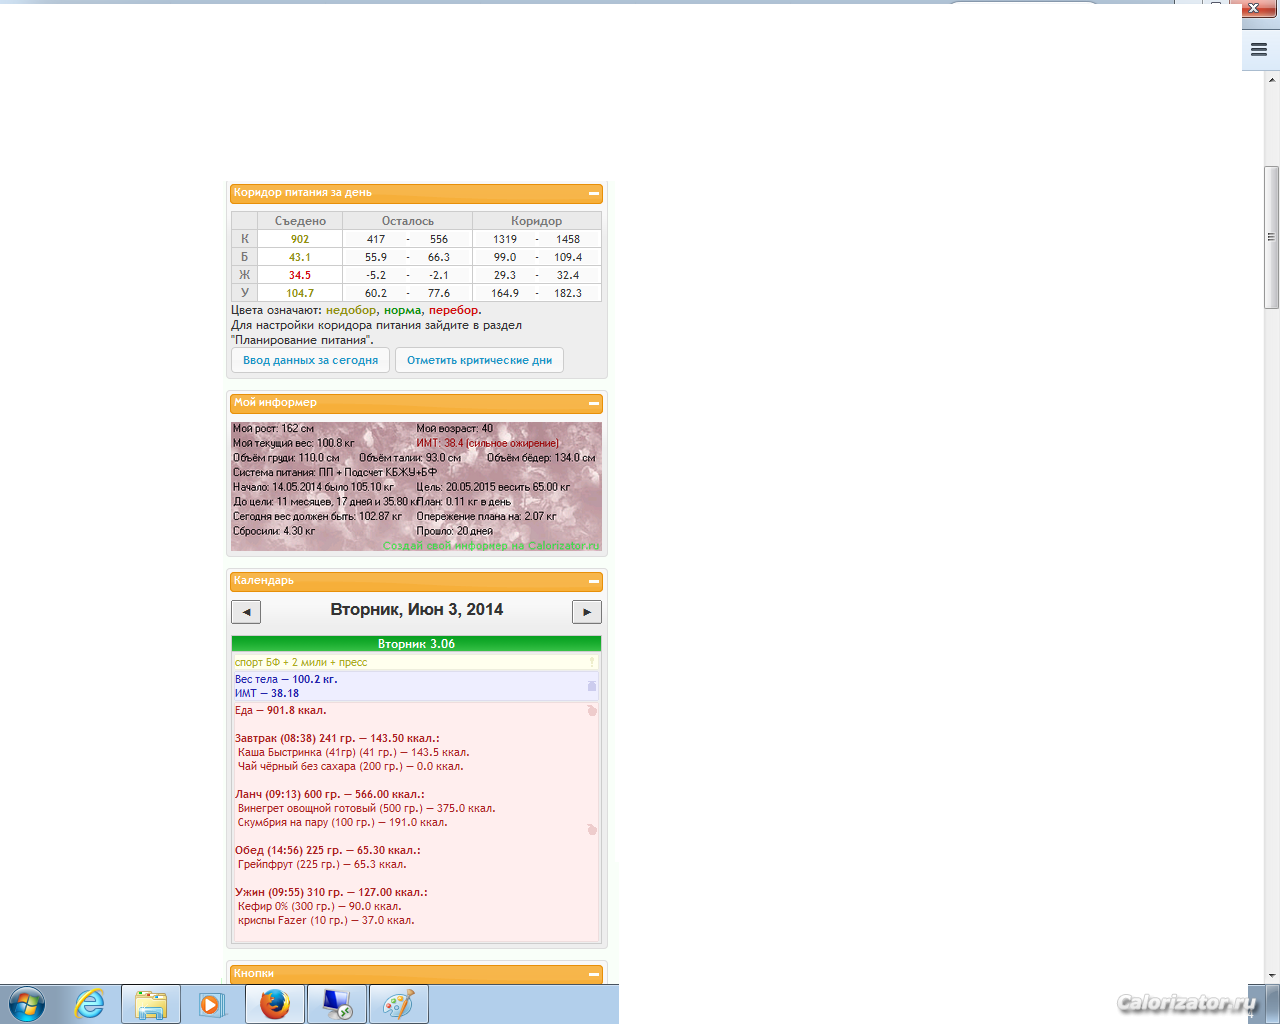The height and width of the screenshot is (1024, 1280).
Task: Click the apple icon beside Еда total
Action: pyautogui.click(x=592, y=710)
